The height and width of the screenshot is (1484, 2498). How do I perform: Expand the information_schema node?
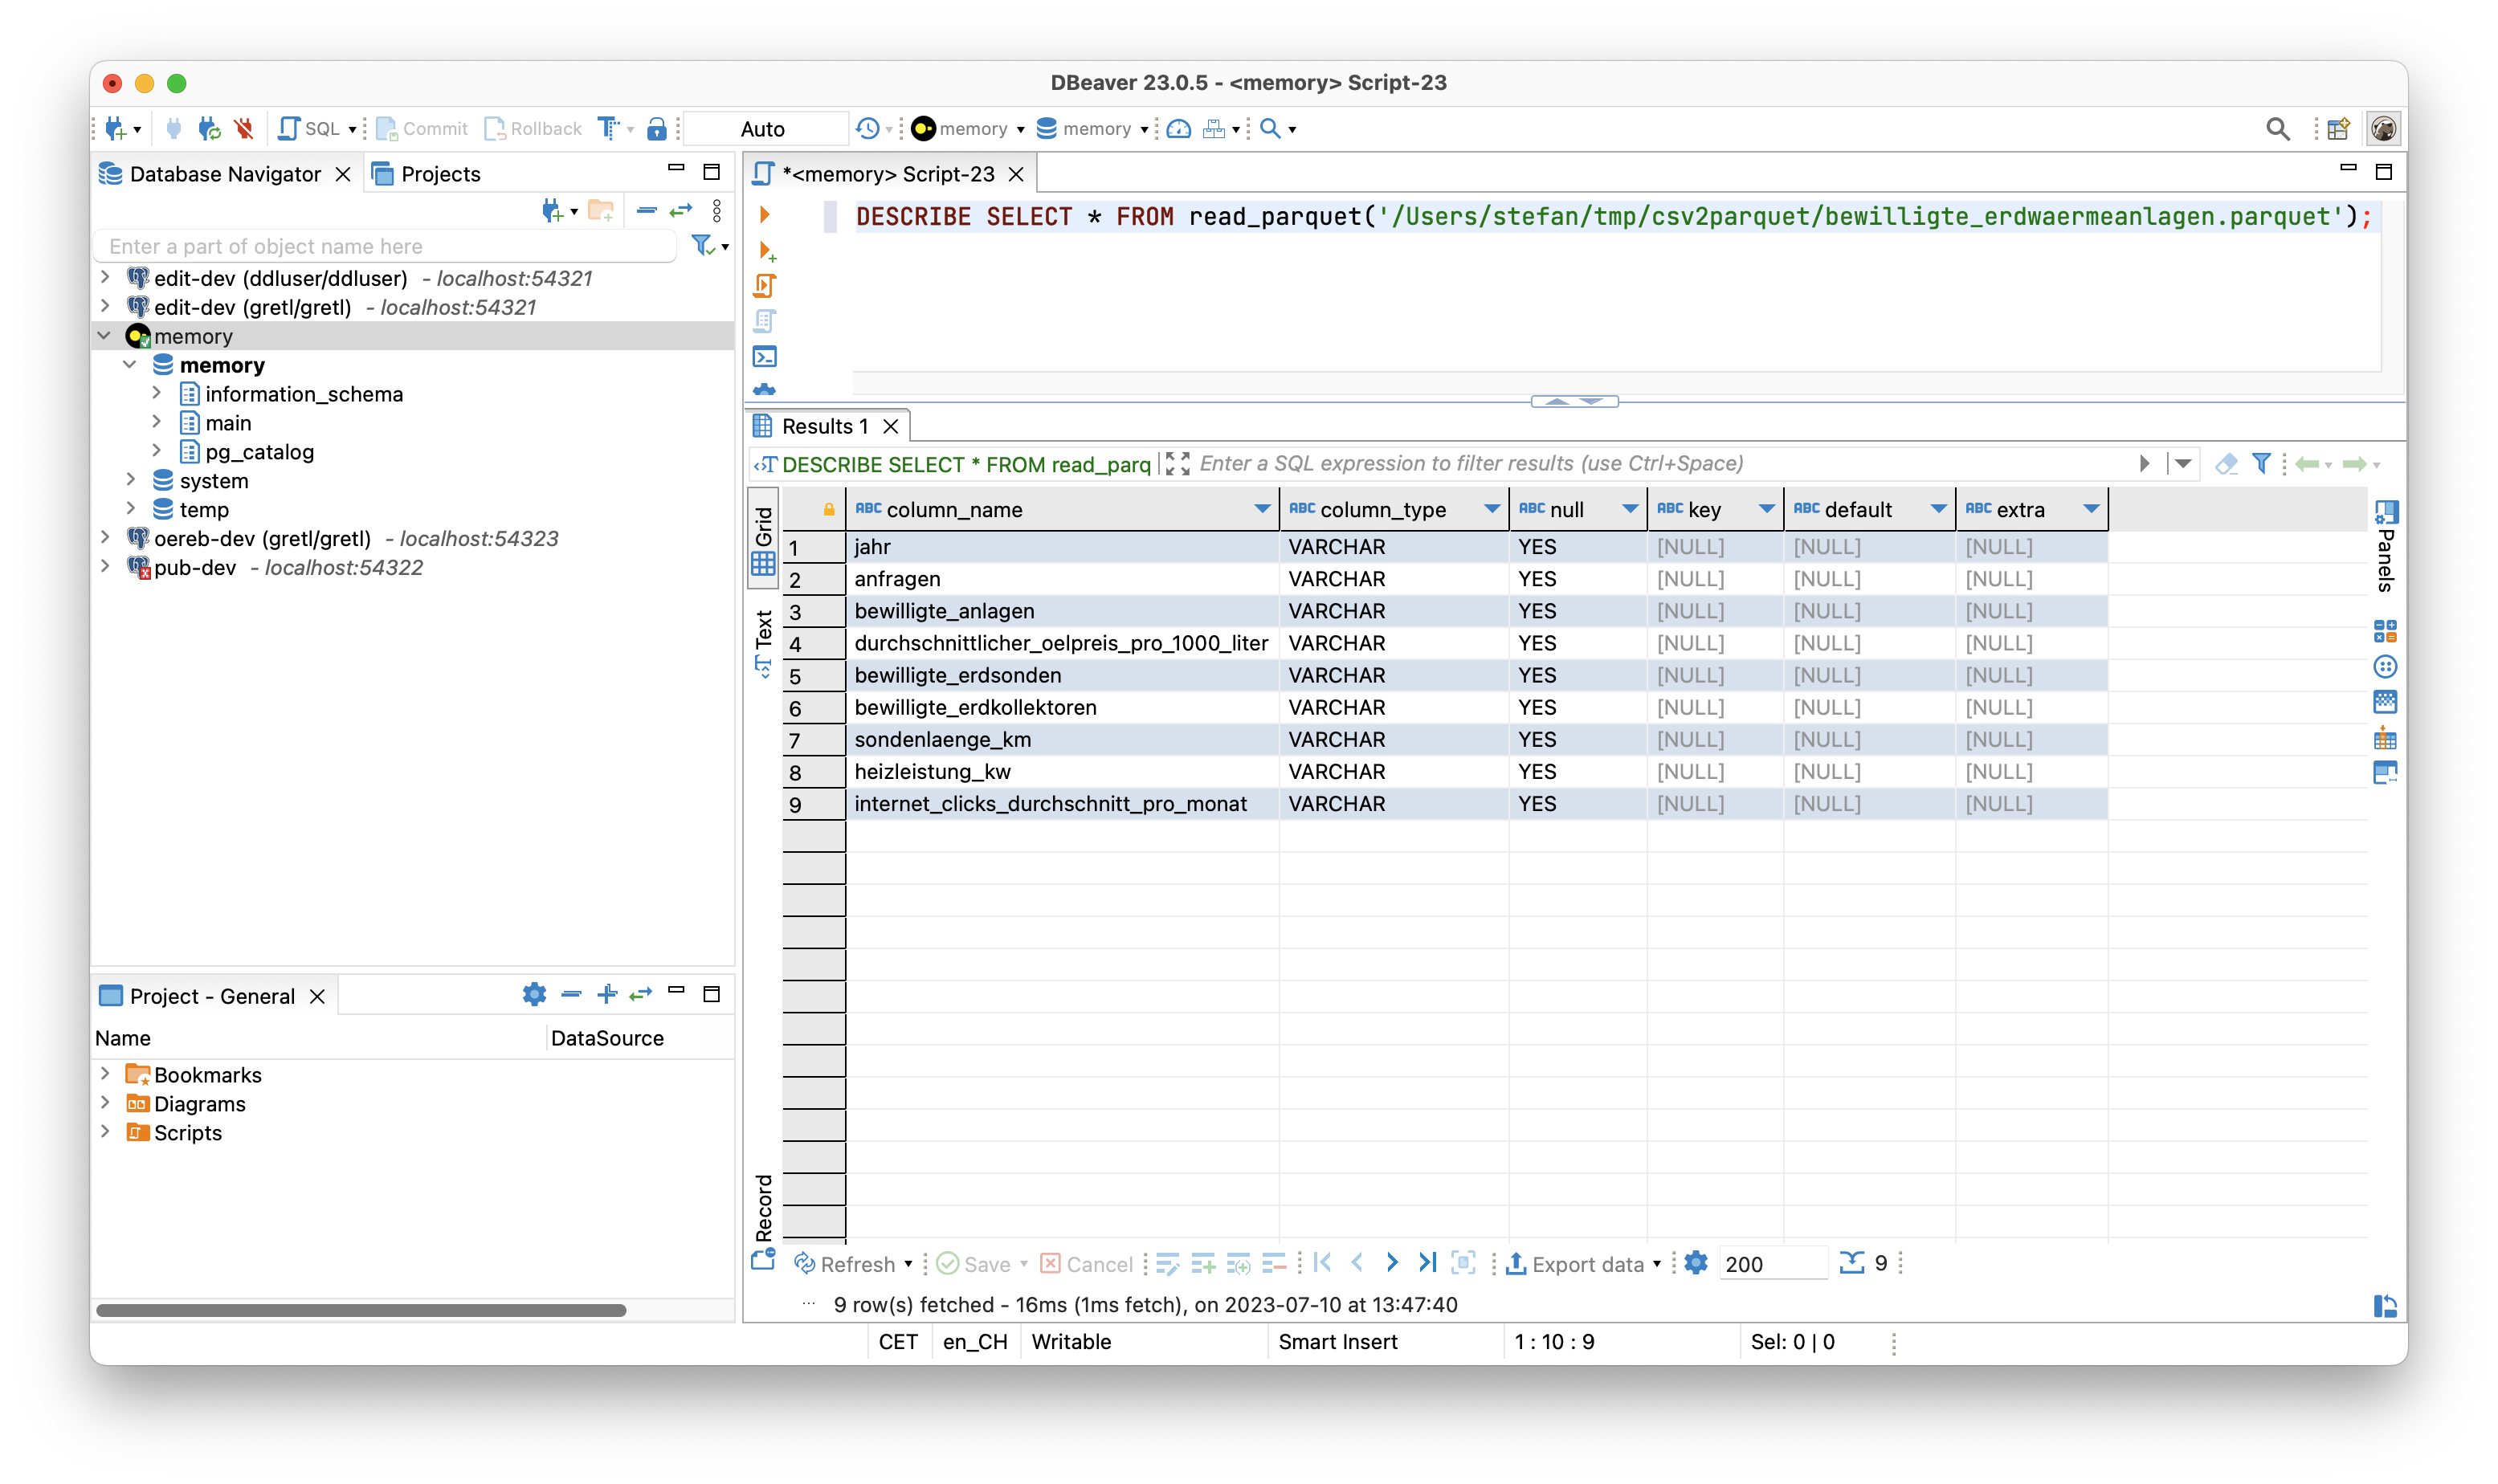tap(157, 393)
